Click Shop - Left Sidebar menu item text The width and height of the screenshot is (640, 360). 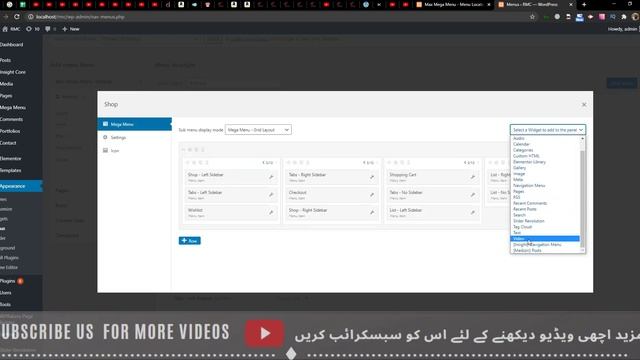[x=205, y=175]
